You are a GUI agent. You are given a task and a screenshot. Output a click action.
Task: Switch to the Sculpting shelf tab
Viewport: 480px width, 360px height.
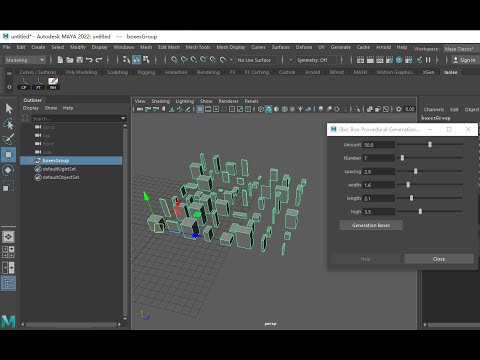[x=117, y=72]
